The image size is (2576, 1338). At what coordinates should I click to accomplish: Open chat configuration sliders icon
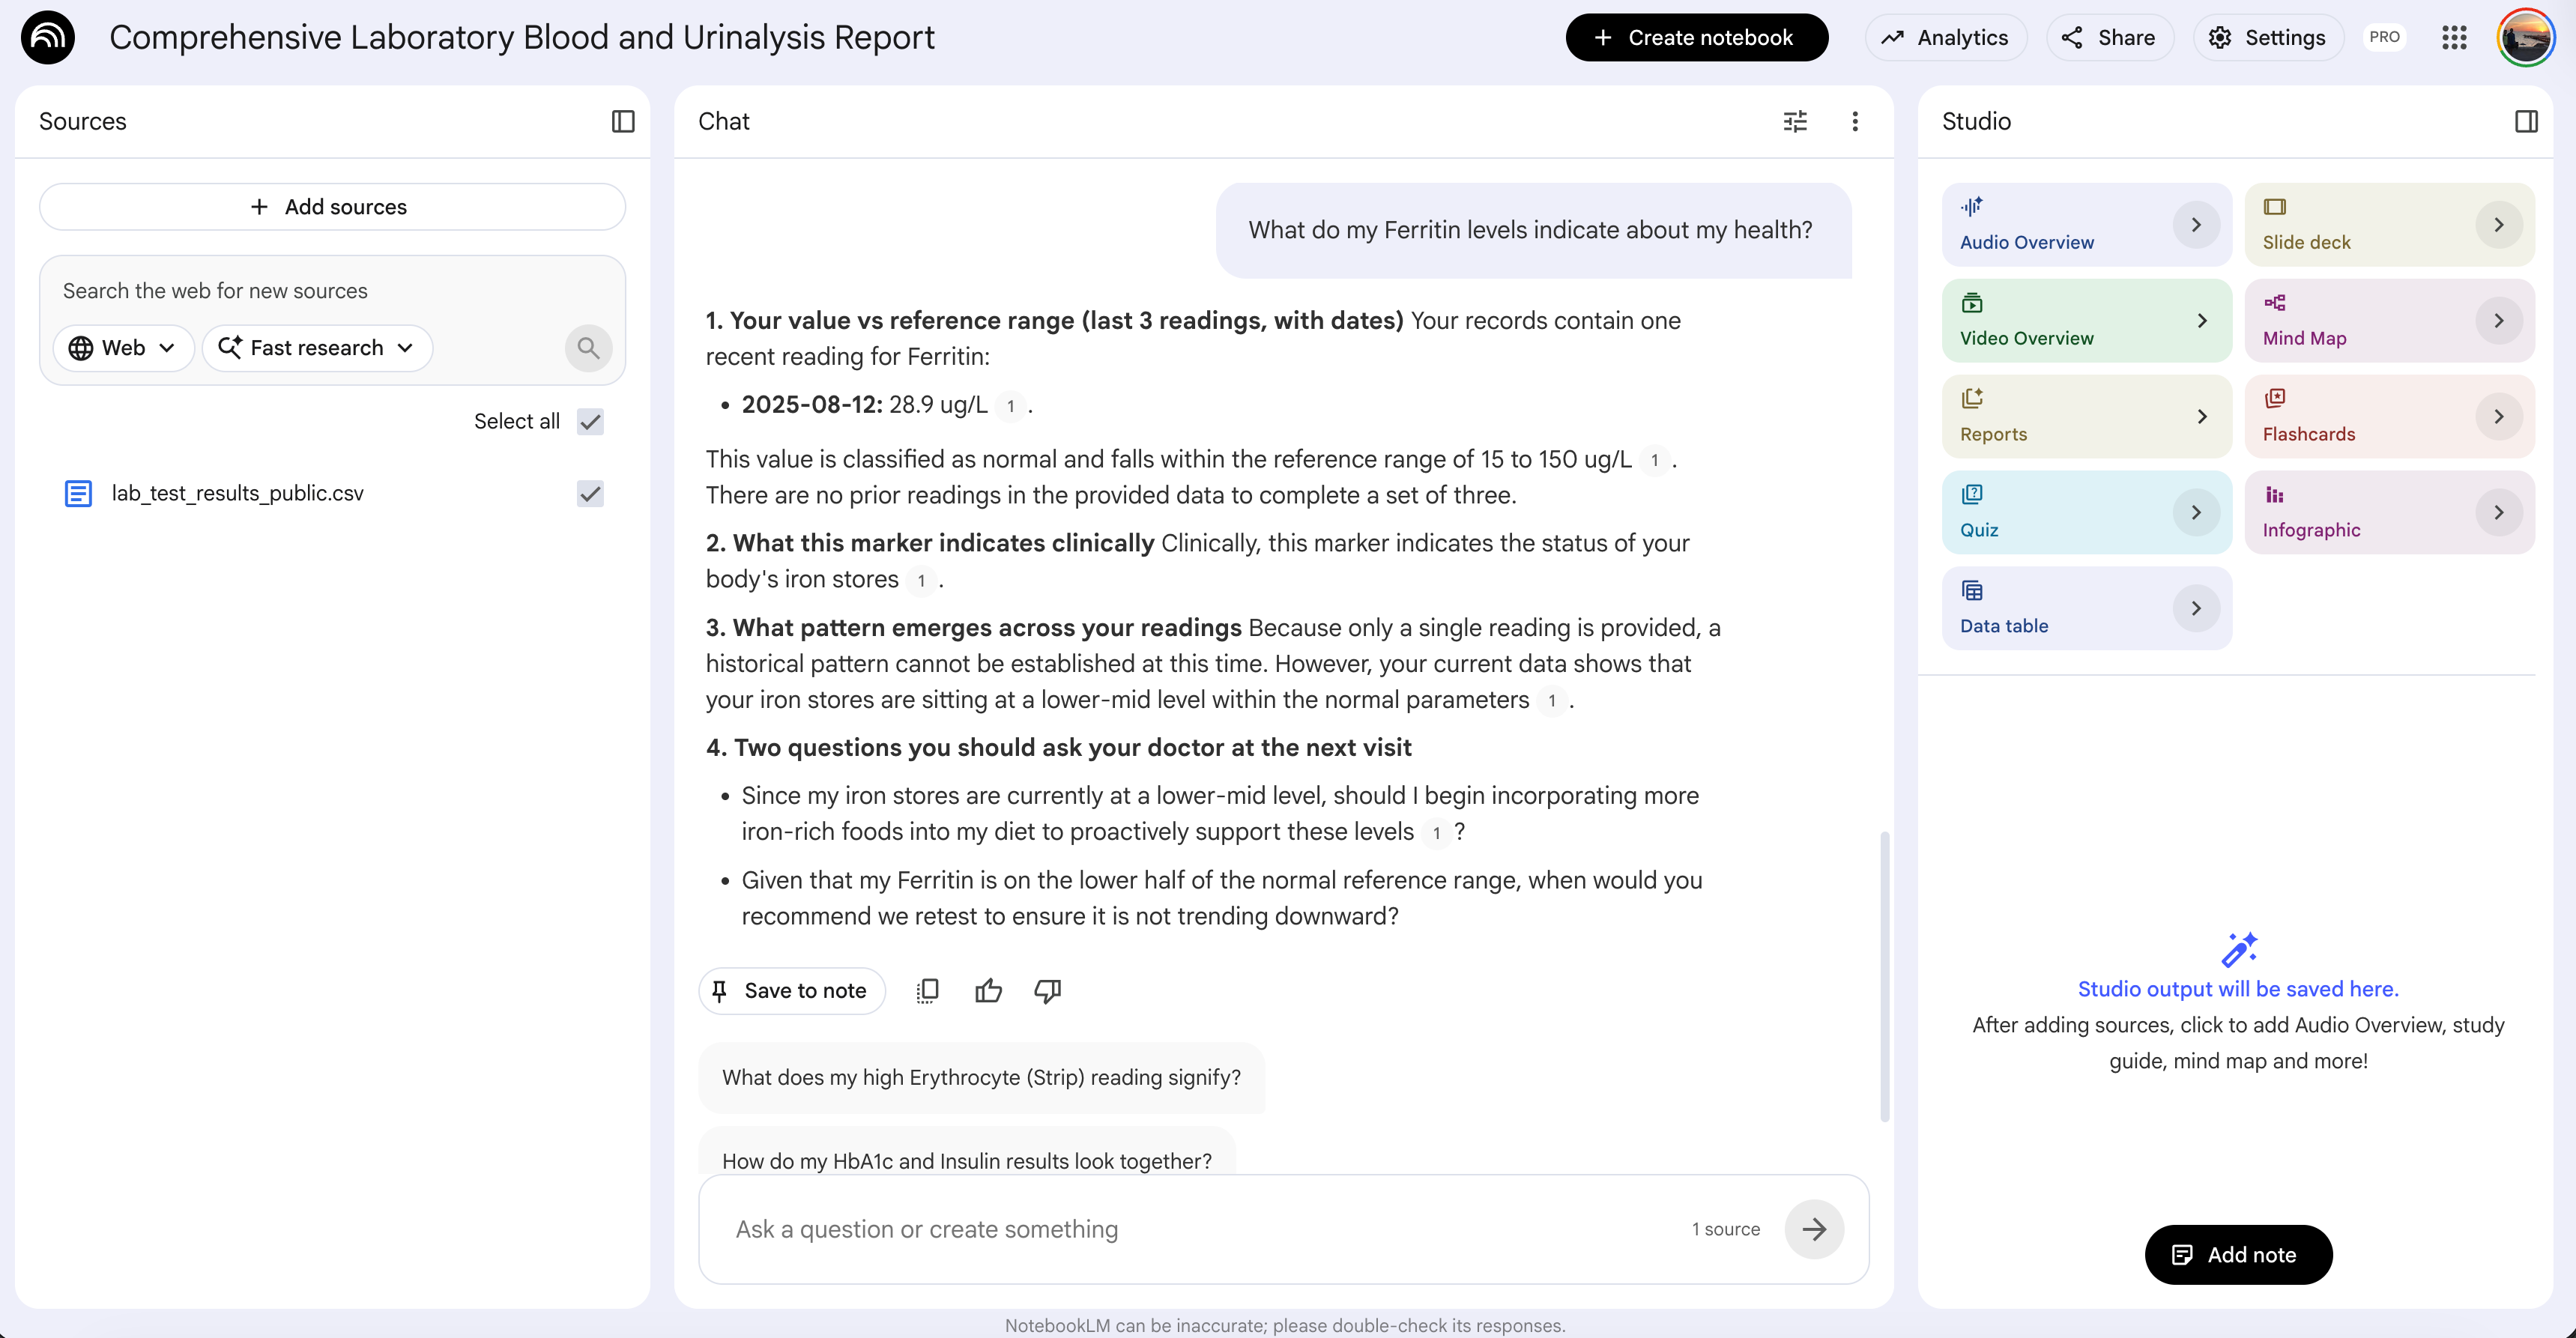1795,121
